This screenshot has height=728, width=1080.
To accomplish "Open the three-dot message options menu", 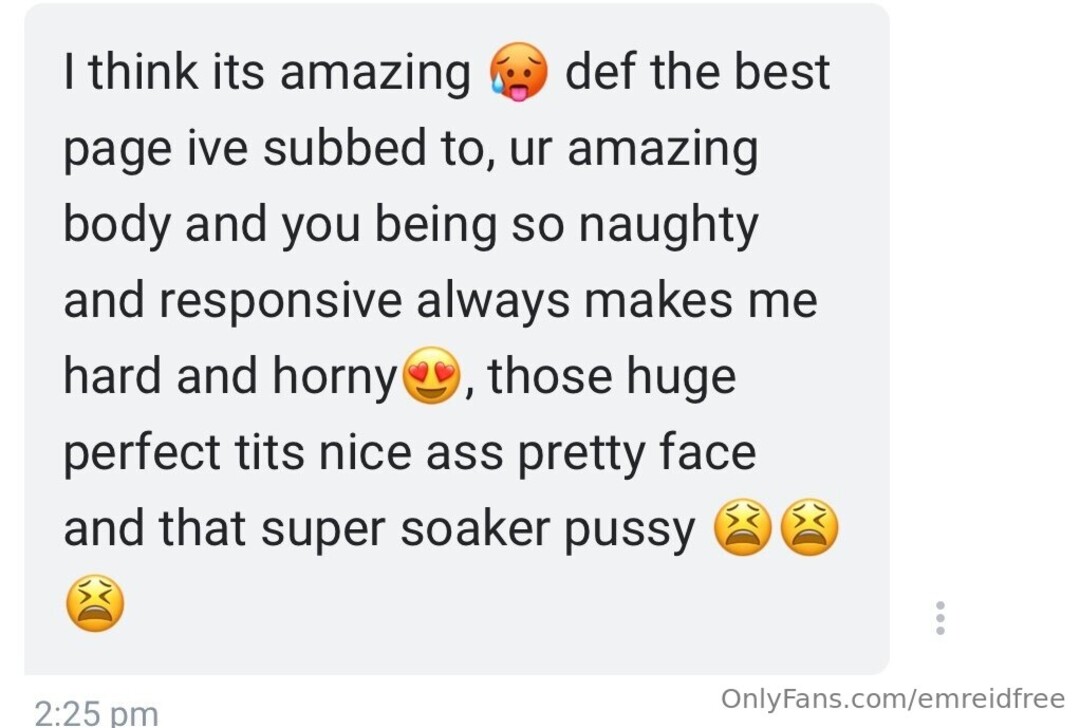I will [940, 618].
